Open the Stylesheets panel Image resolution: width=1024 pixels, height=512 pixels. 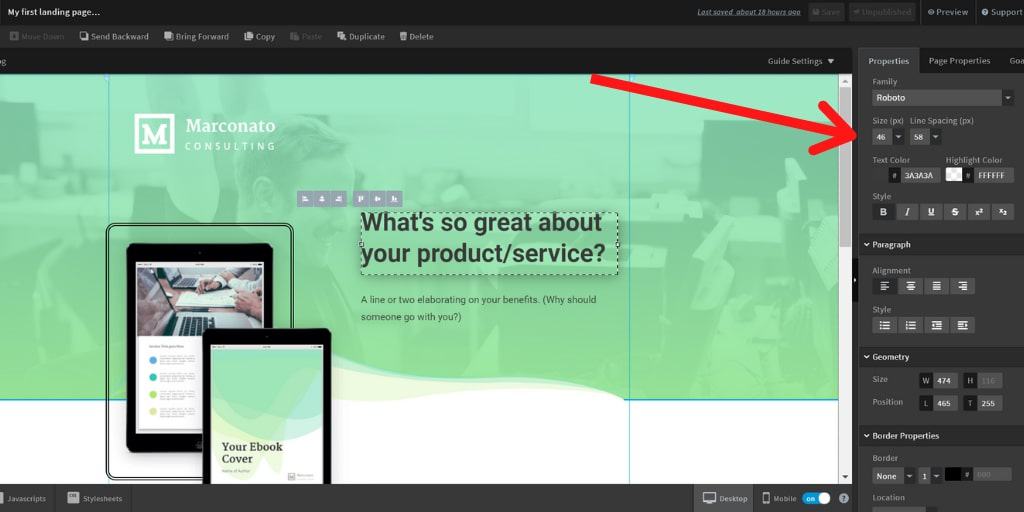(94, 498)
